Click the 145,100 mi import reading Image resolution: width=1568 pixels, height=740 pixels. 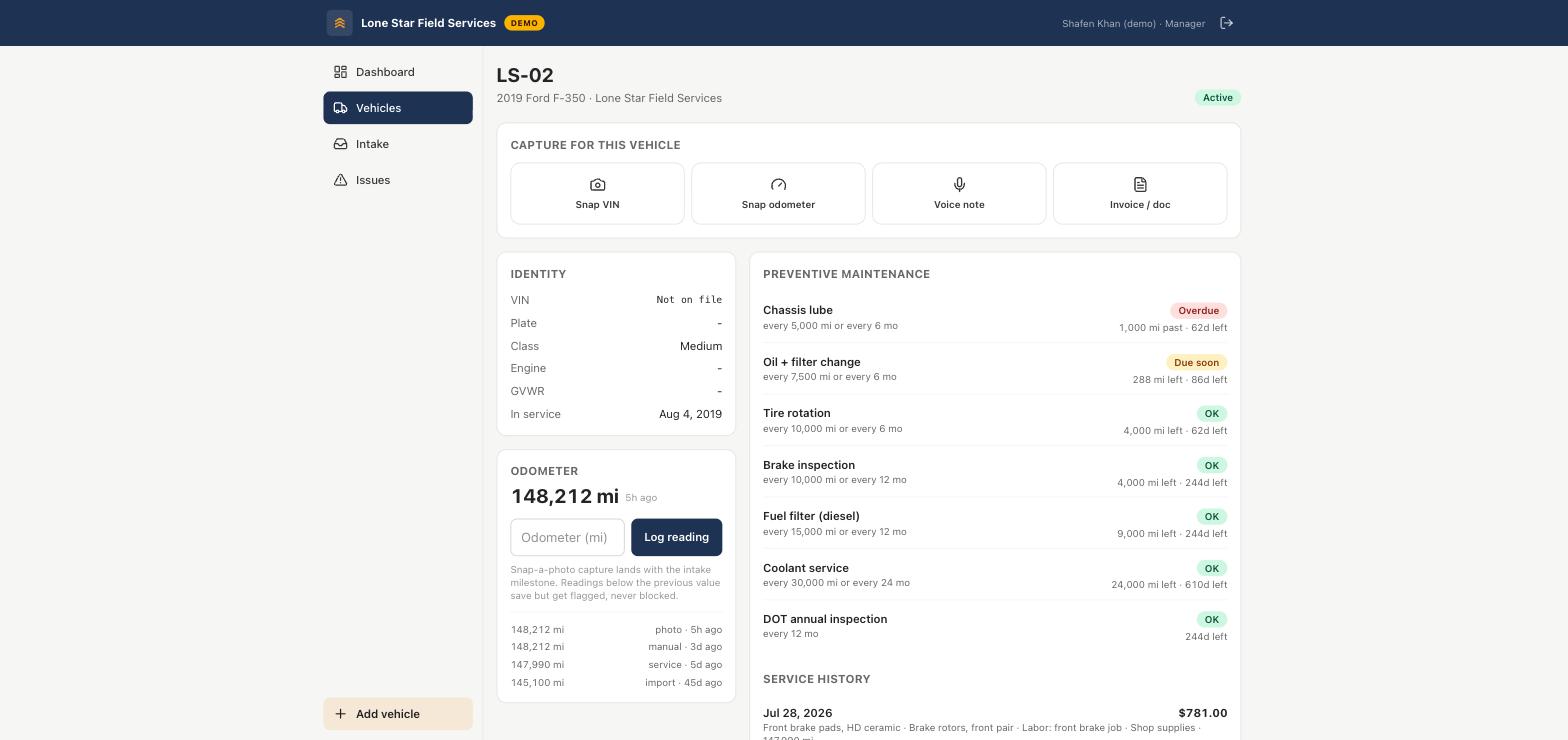[616, 683]
